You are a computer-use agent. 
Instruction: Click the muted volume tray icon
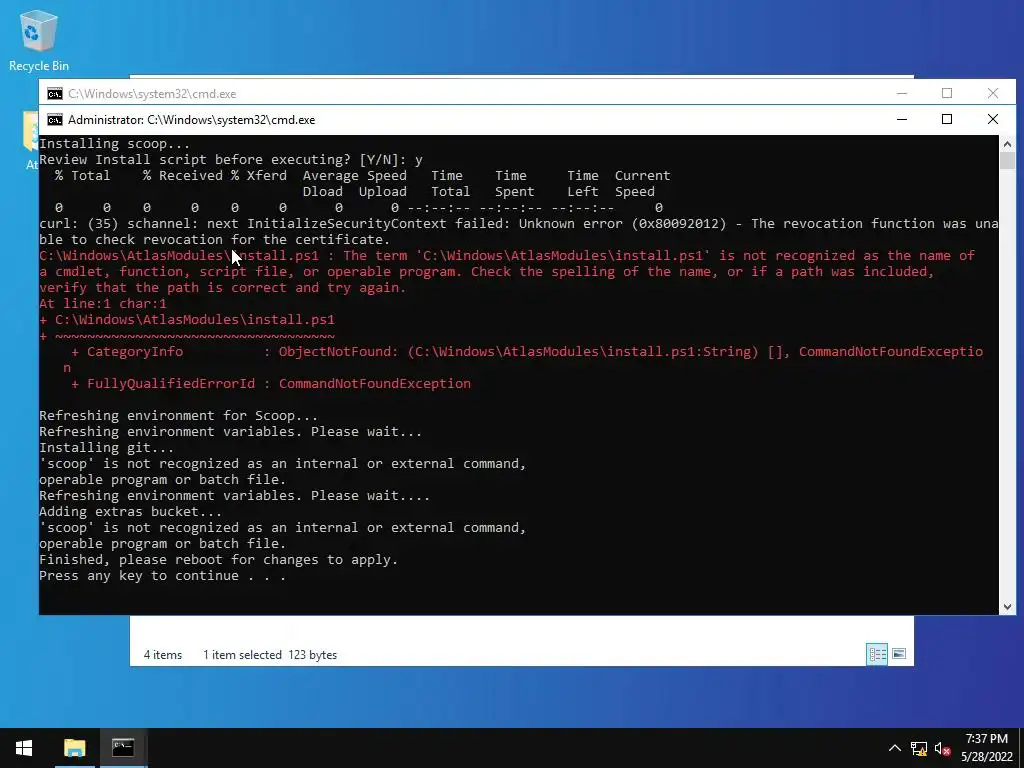(942, 748)
